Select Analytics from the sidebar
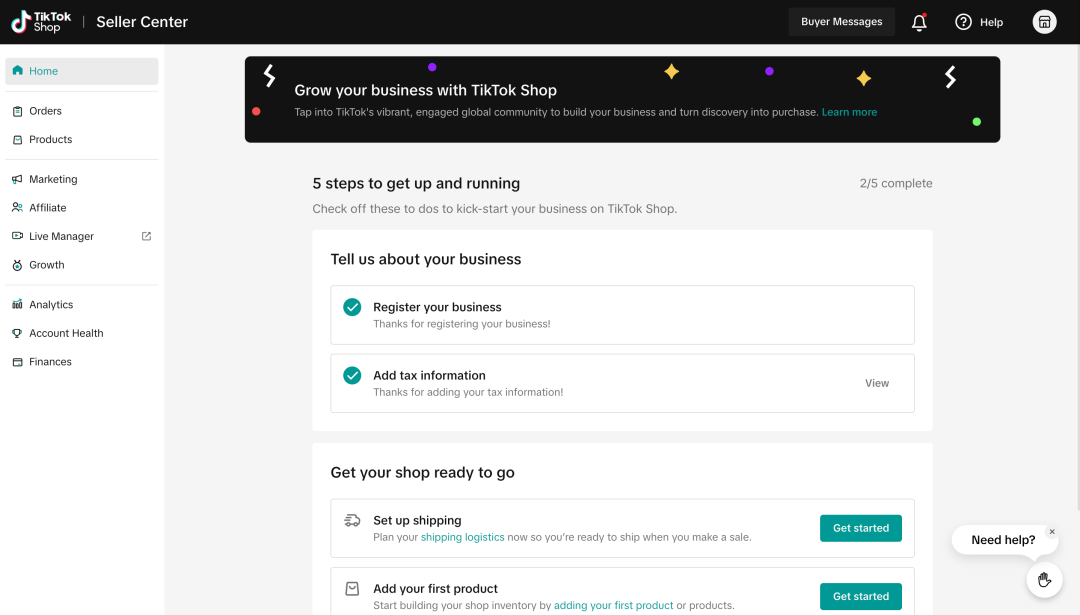 click(x=51, y=305)
